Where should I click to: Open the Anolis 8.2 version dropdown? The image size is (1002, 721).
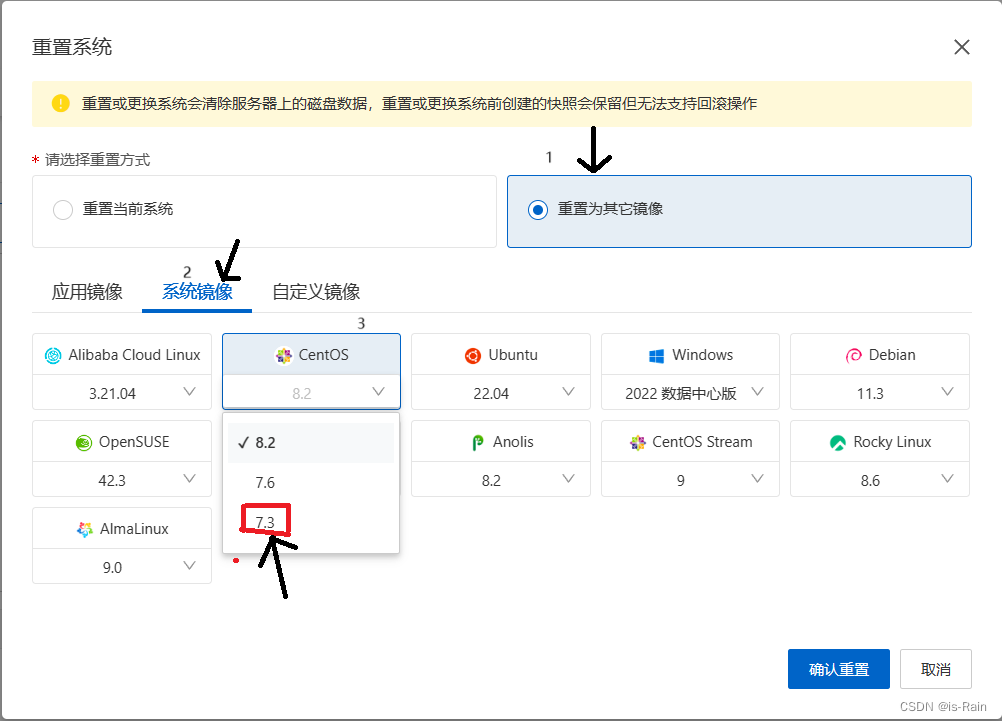[501, 479]
